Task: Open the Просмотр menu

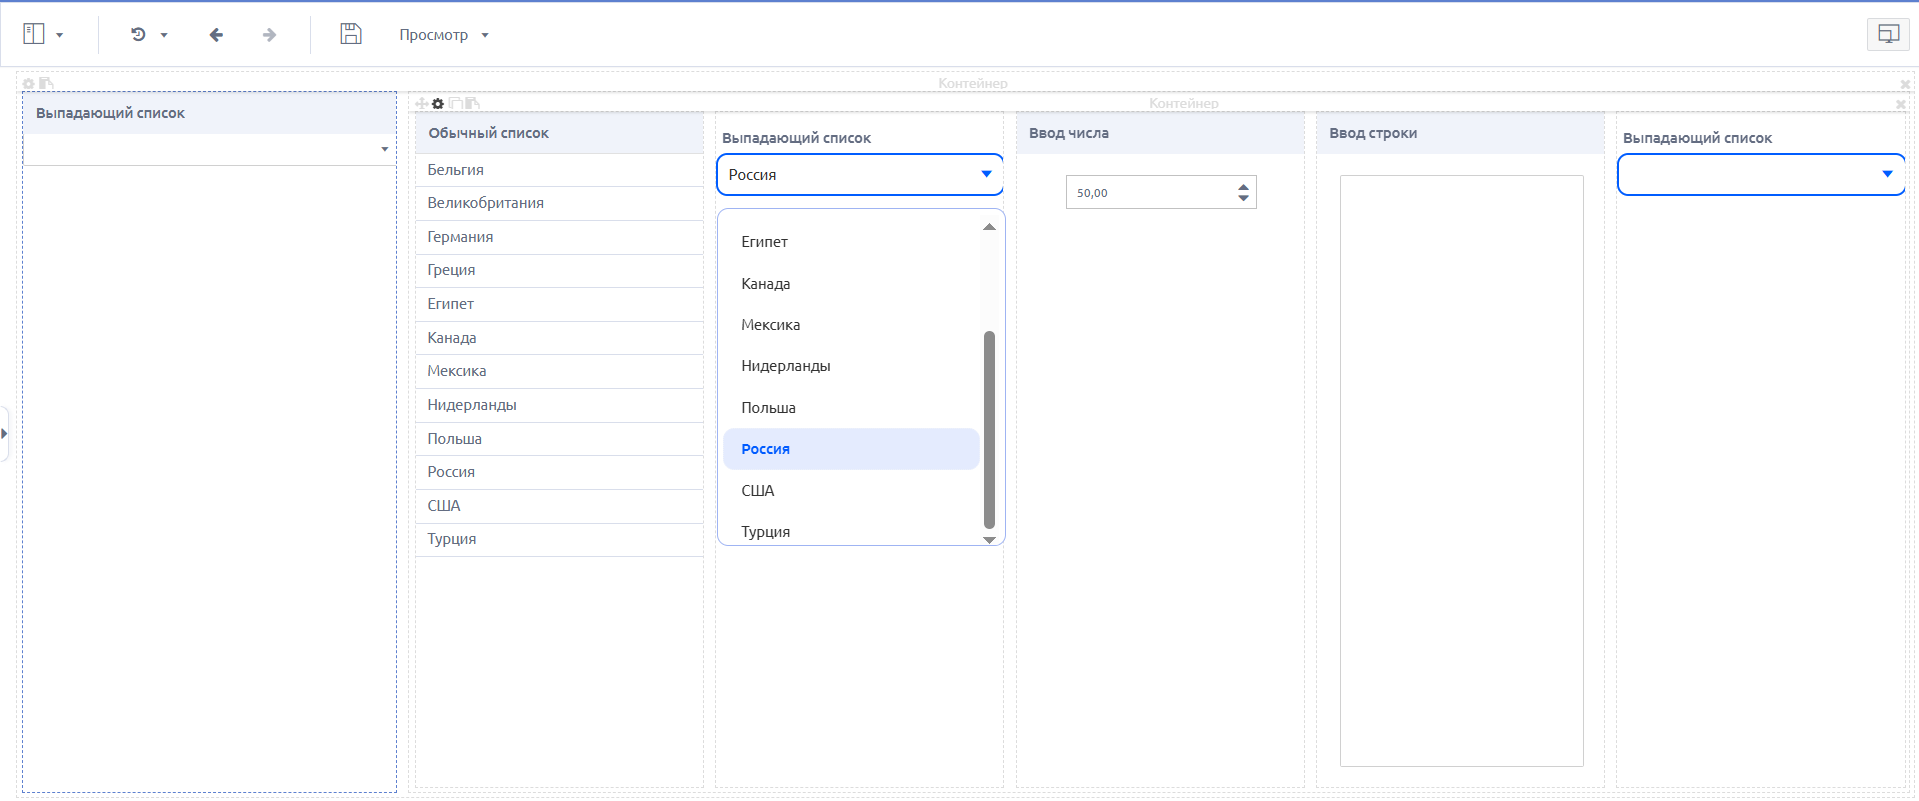Action: pos(444,35)
